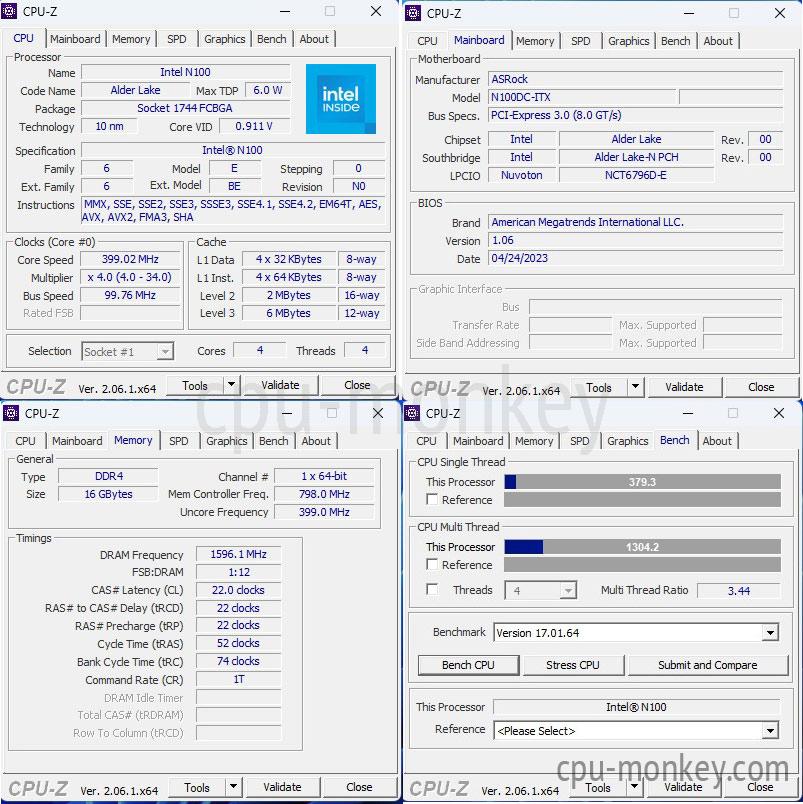Click Tools button in Memory window
The image size is (803, 804).
tap(197, 787)
